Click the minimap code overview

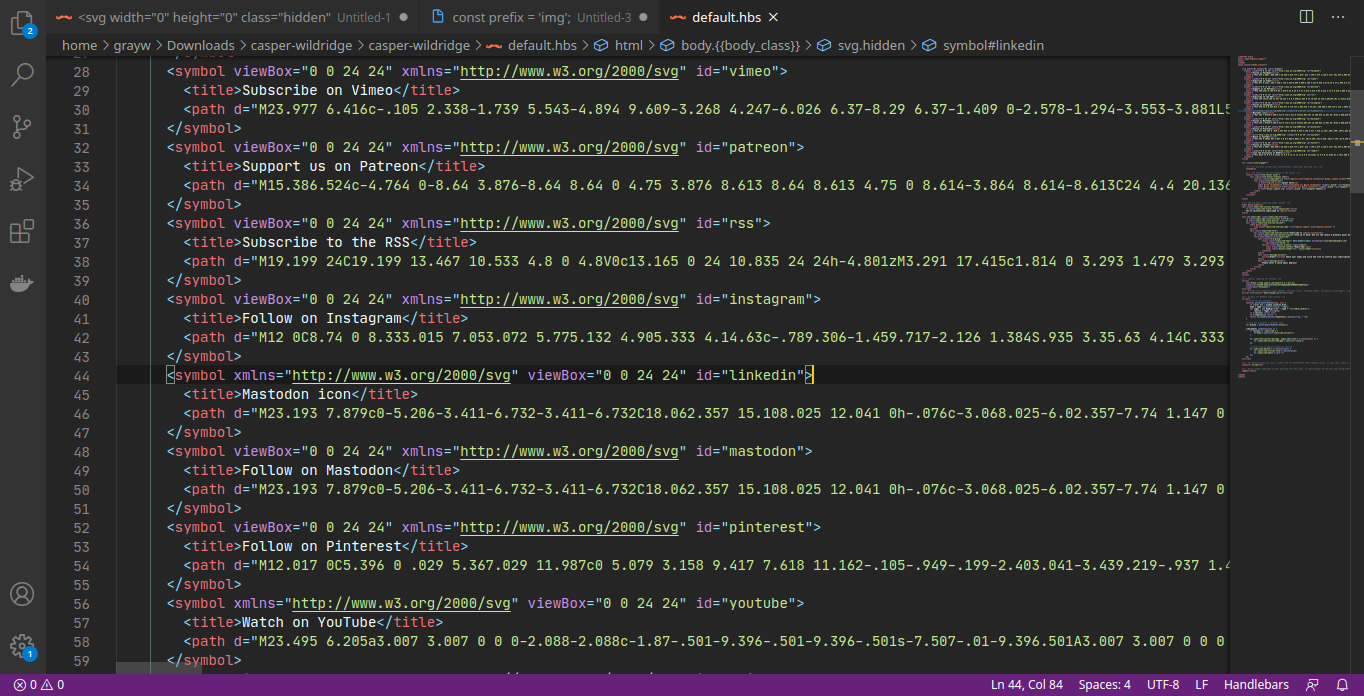pos(1292,215)
